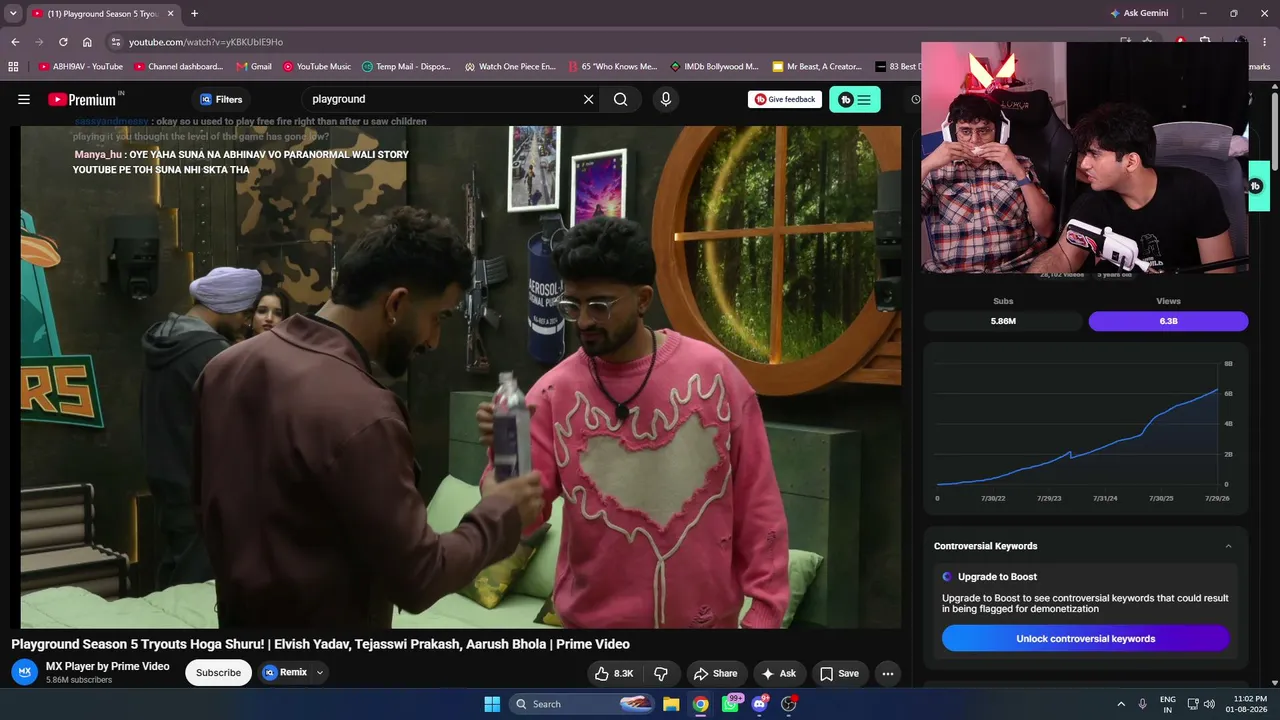
Task: Open Mr Beast, A Creator bookmark
Action: click(817, 67)
